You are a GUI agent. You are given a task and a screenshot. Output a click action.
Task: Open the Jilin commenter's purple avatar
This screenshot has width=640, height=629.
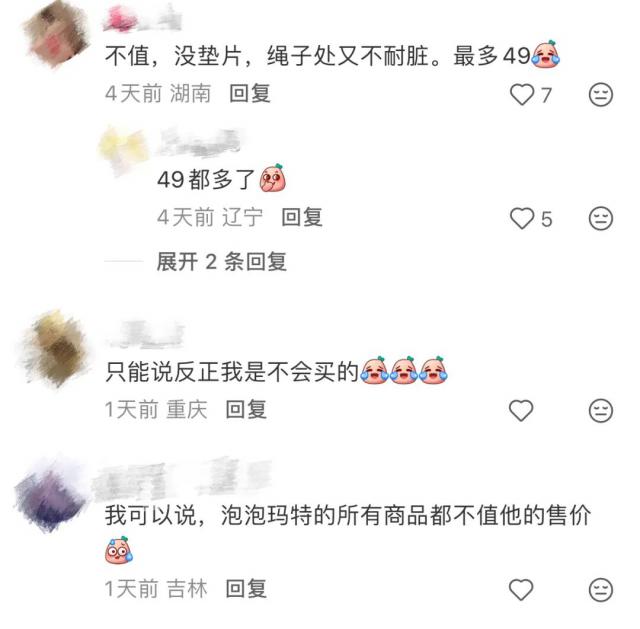coord(51,496)
